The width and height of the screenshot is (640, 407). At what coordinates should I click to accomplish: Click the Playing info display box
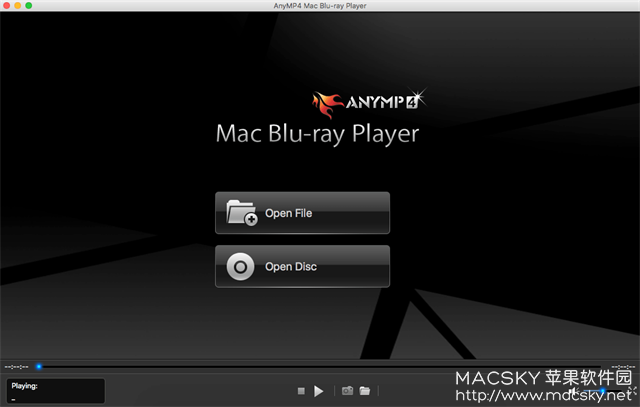(x=56, y=391)
